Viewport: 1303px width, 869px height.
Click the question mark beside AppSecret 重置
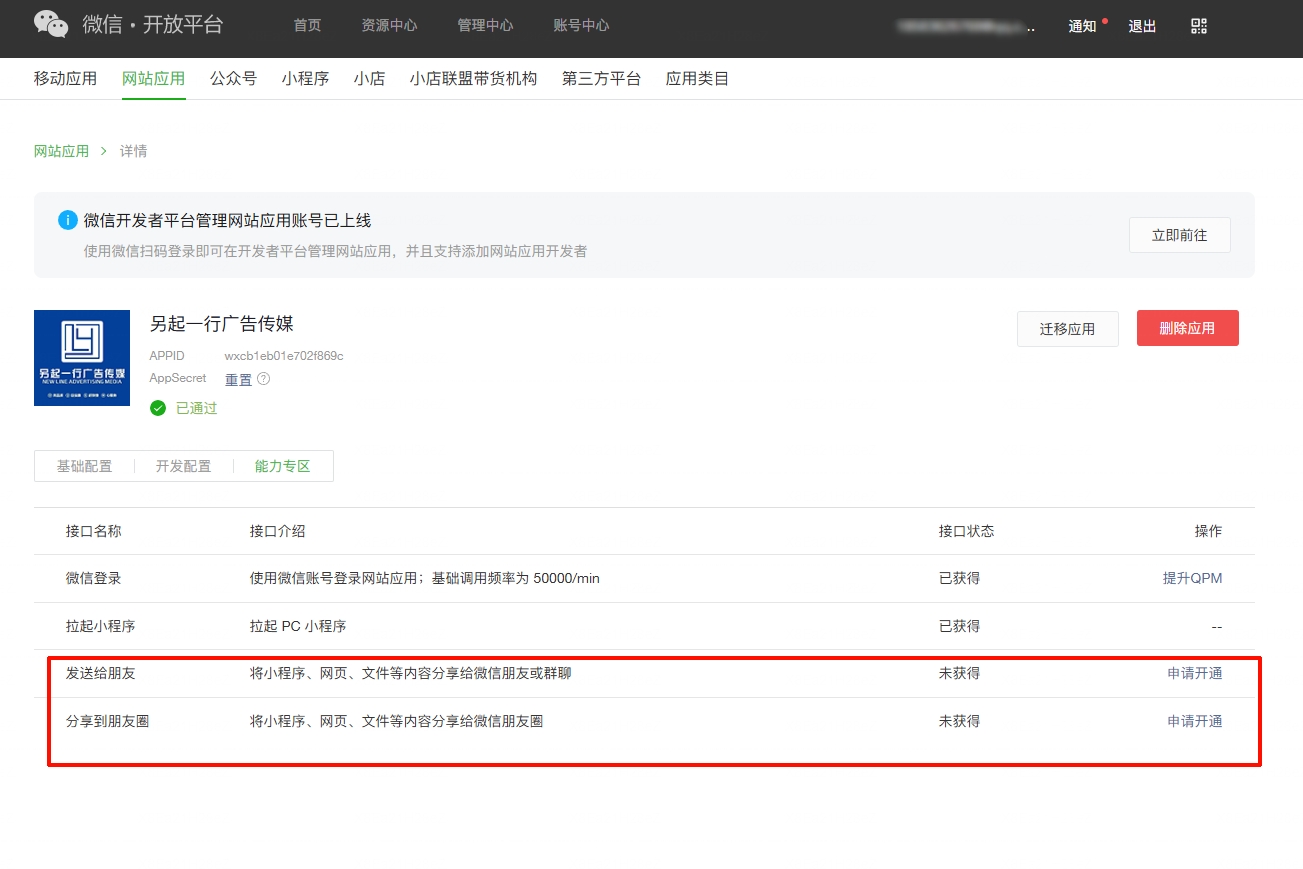tap(262, 379)
